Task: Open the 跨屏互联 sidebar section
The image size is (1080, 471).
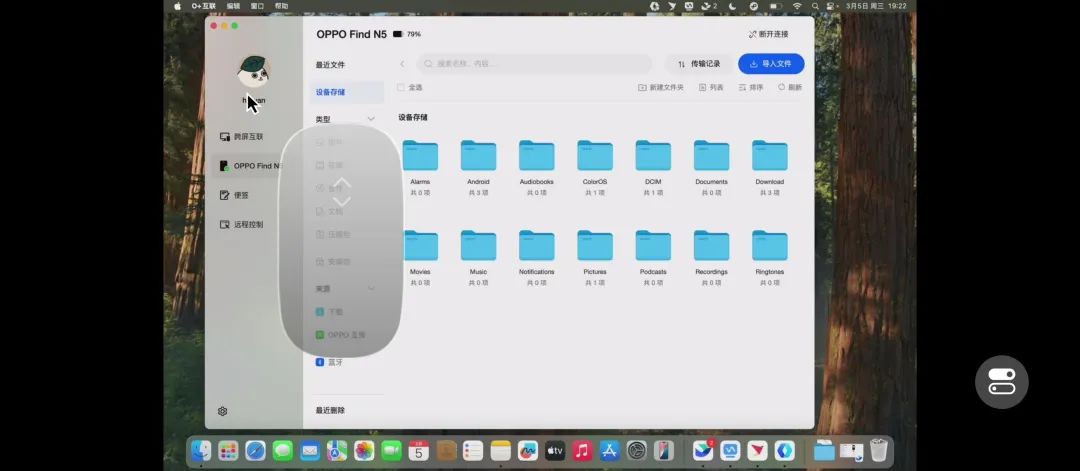Action: (241, 137)
